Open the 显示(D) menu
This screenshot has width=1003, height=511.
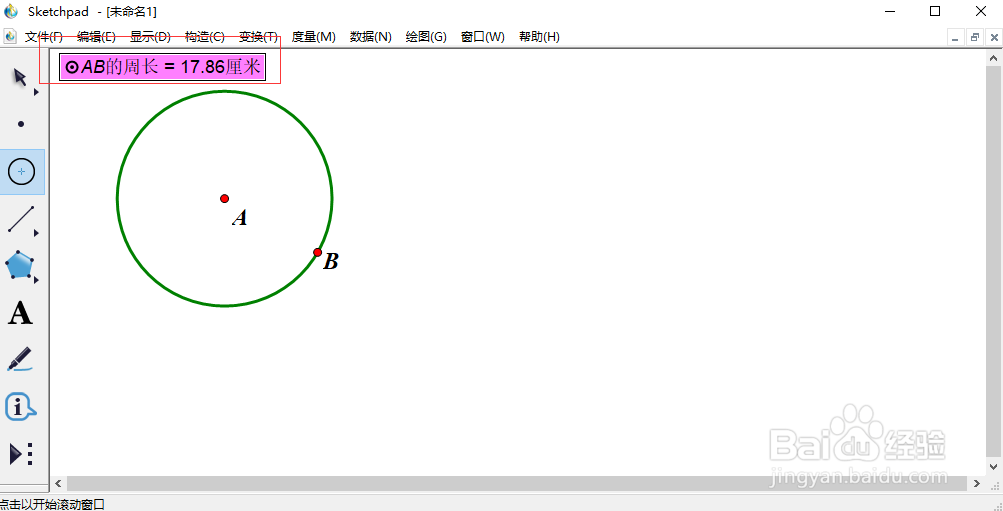(x=150, y=37)
